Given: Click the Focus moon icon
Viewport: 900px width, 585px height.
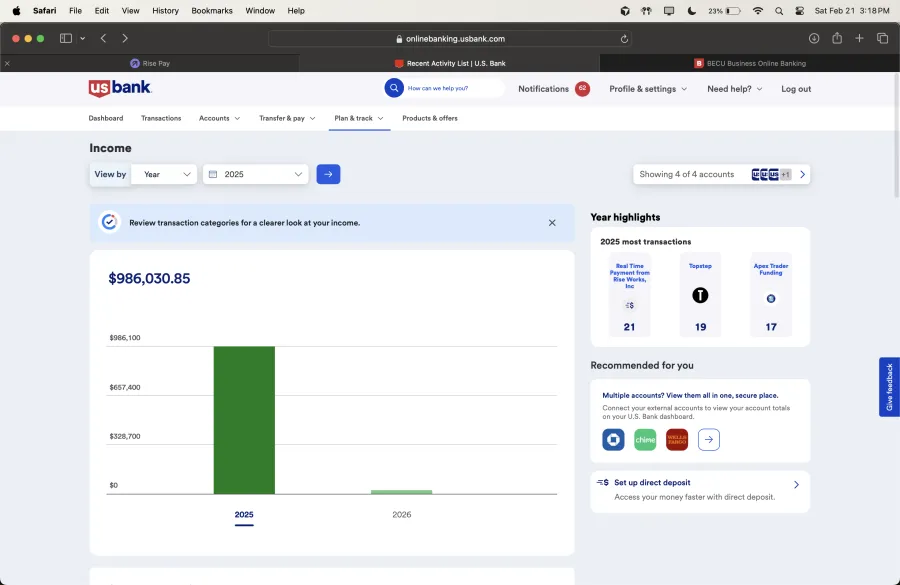Looking at the screenshot, I should pyautogui.click(x=692, y=11).
